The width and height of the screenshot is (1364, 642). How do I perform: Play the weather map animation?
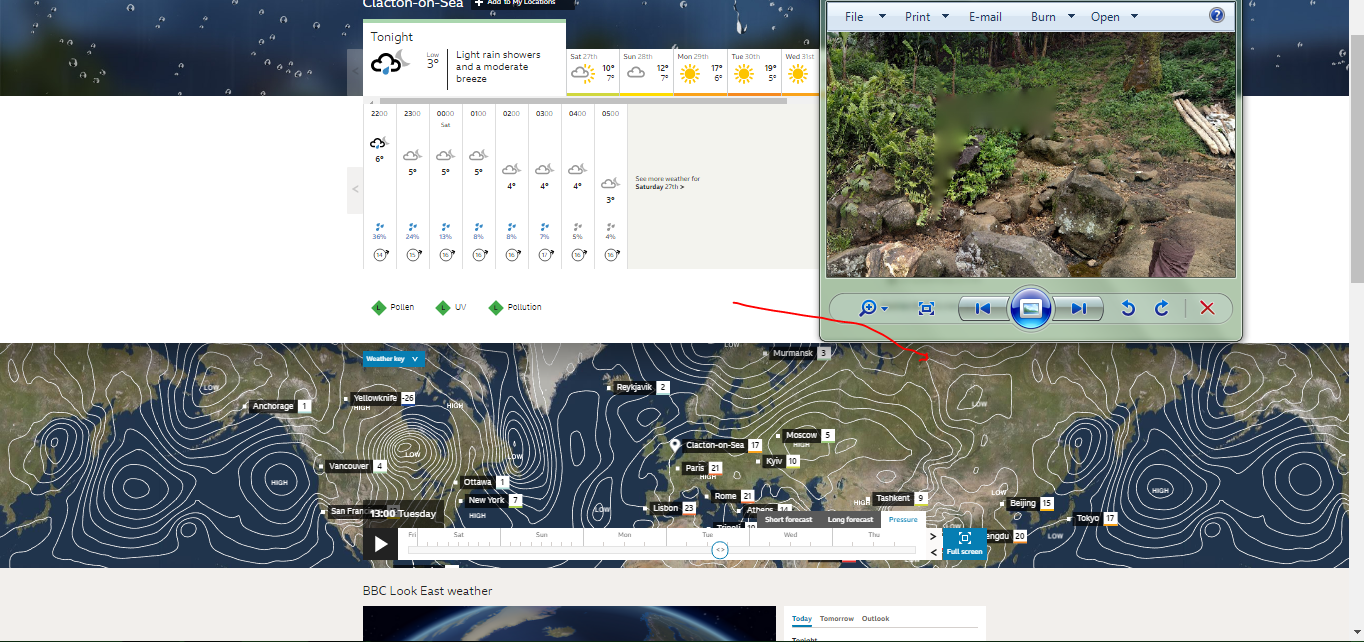click(x=380, y=544)
